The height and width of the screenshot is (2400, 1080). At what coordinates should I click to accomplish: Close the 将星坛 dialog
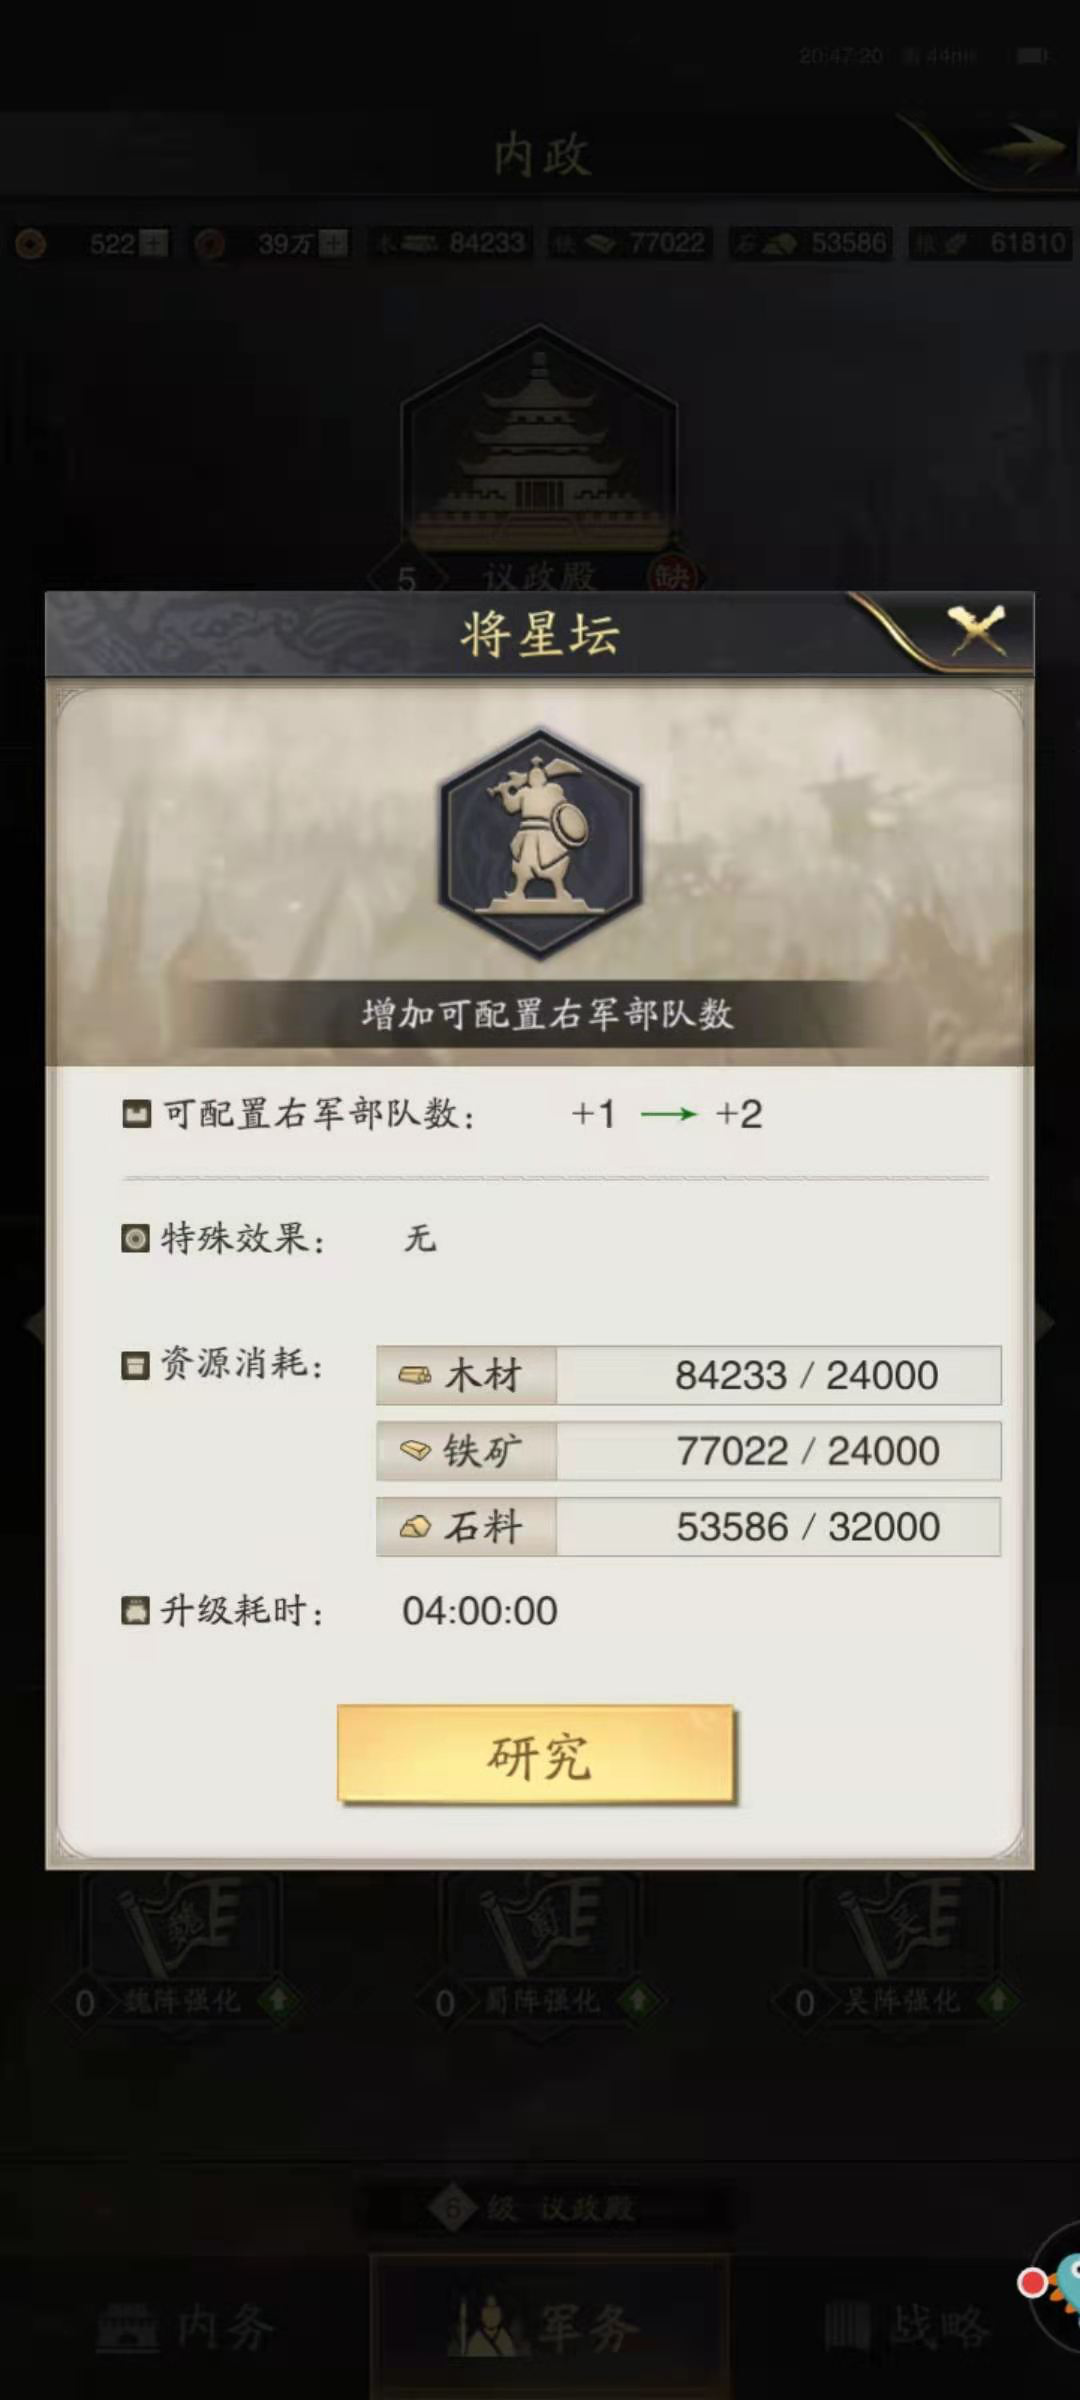point(976,631)
